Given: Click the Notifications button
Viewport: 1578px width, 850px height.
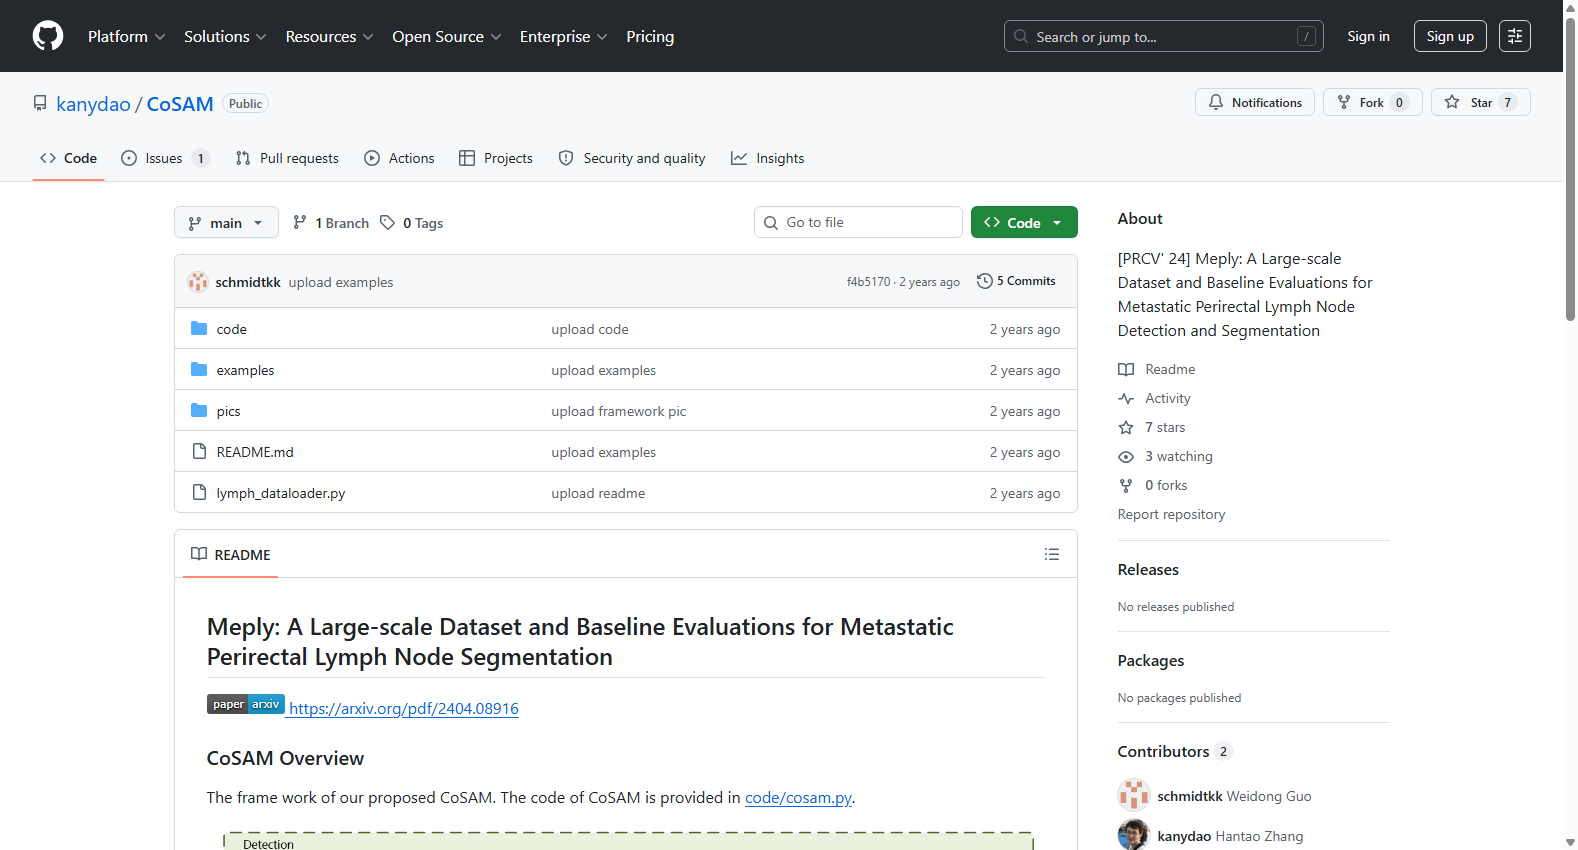Looking at the screenshot, I should [1255, 102].
